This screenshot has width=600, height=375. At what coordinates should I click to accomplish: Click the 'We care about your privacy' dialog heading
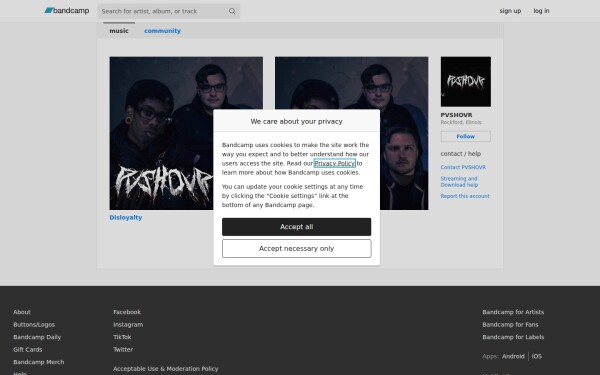[297, 121]
